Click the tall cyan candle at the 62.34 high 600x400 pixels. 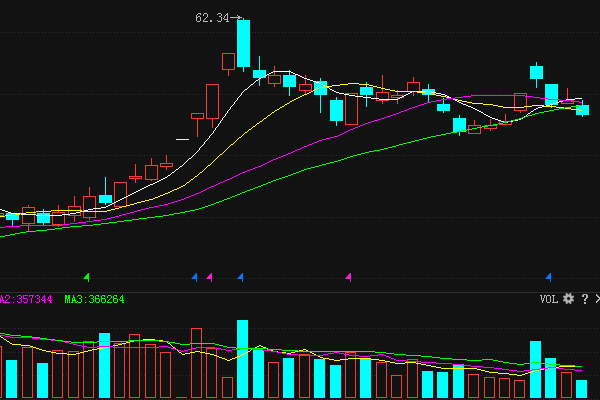[243, 44]
